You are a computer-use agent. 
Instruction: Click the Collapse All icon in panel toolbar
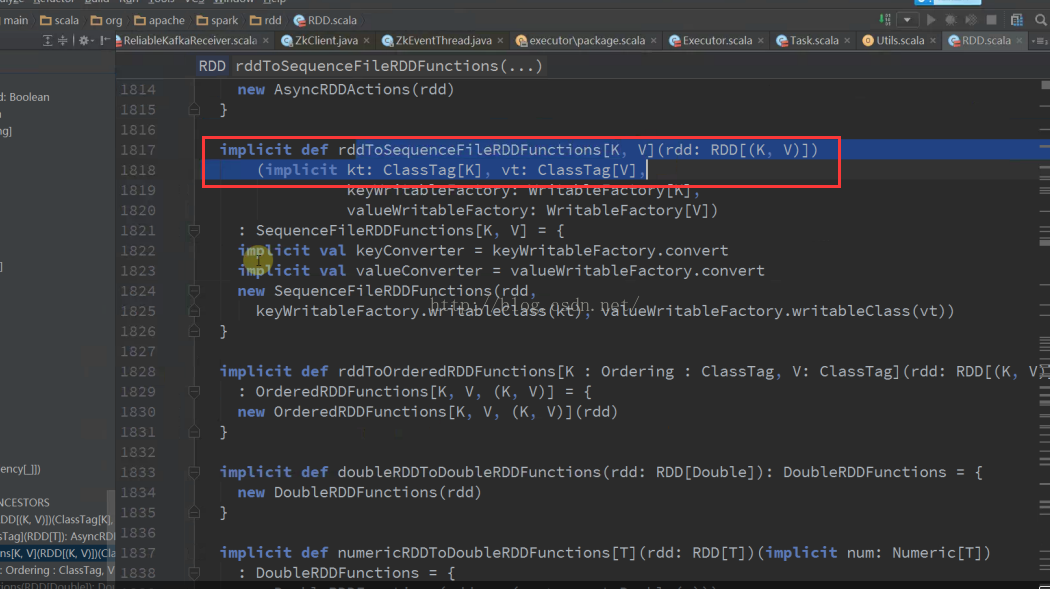pos(62,41)
